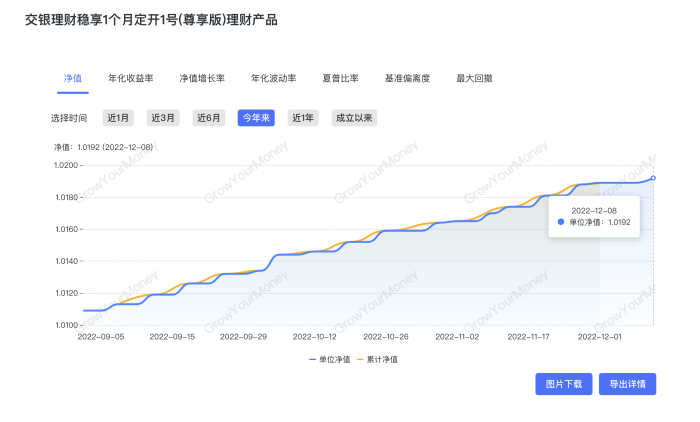
Task: Click the 1.0120 y-axis value
Action: 66,293
